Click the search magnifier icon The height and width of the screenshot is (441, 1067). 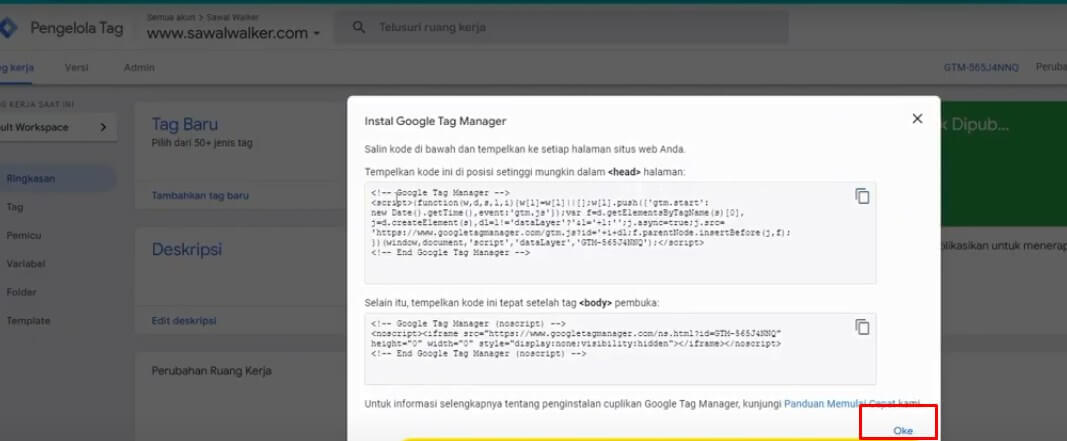[x=359, y=28]
